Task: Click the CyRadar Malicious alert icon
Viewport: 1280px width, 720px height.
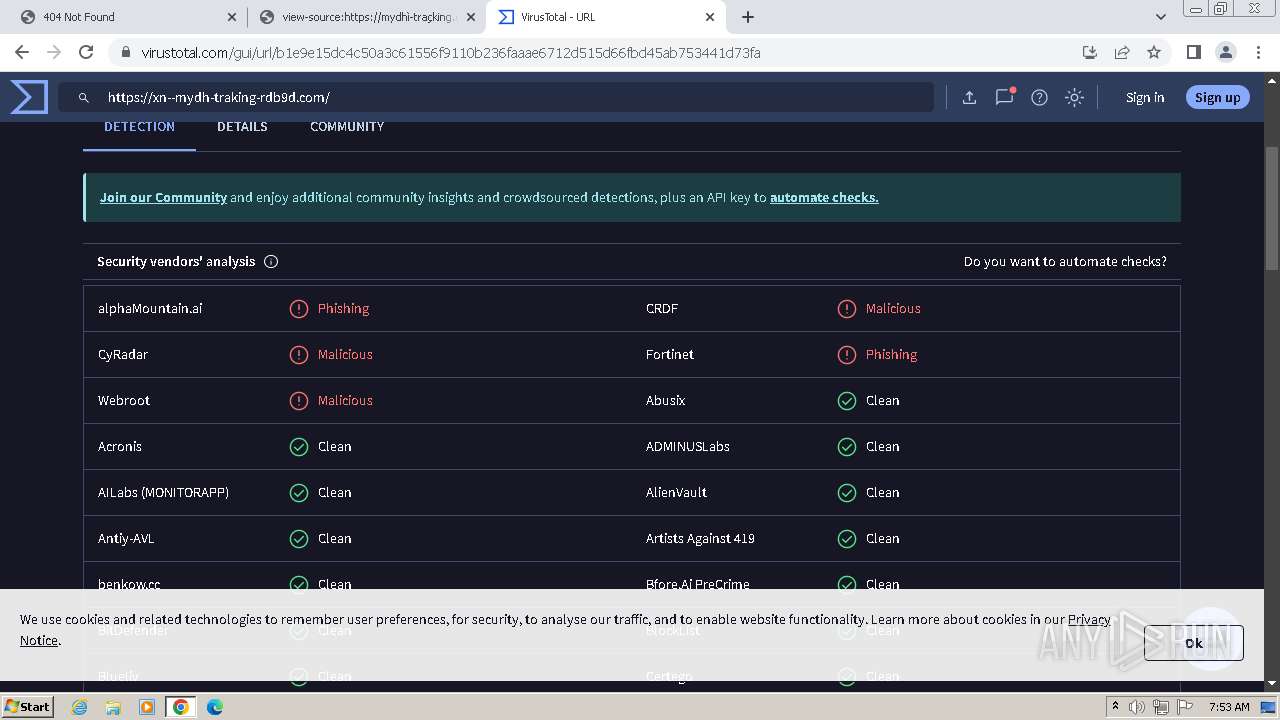Action: [x=299, y=354]
